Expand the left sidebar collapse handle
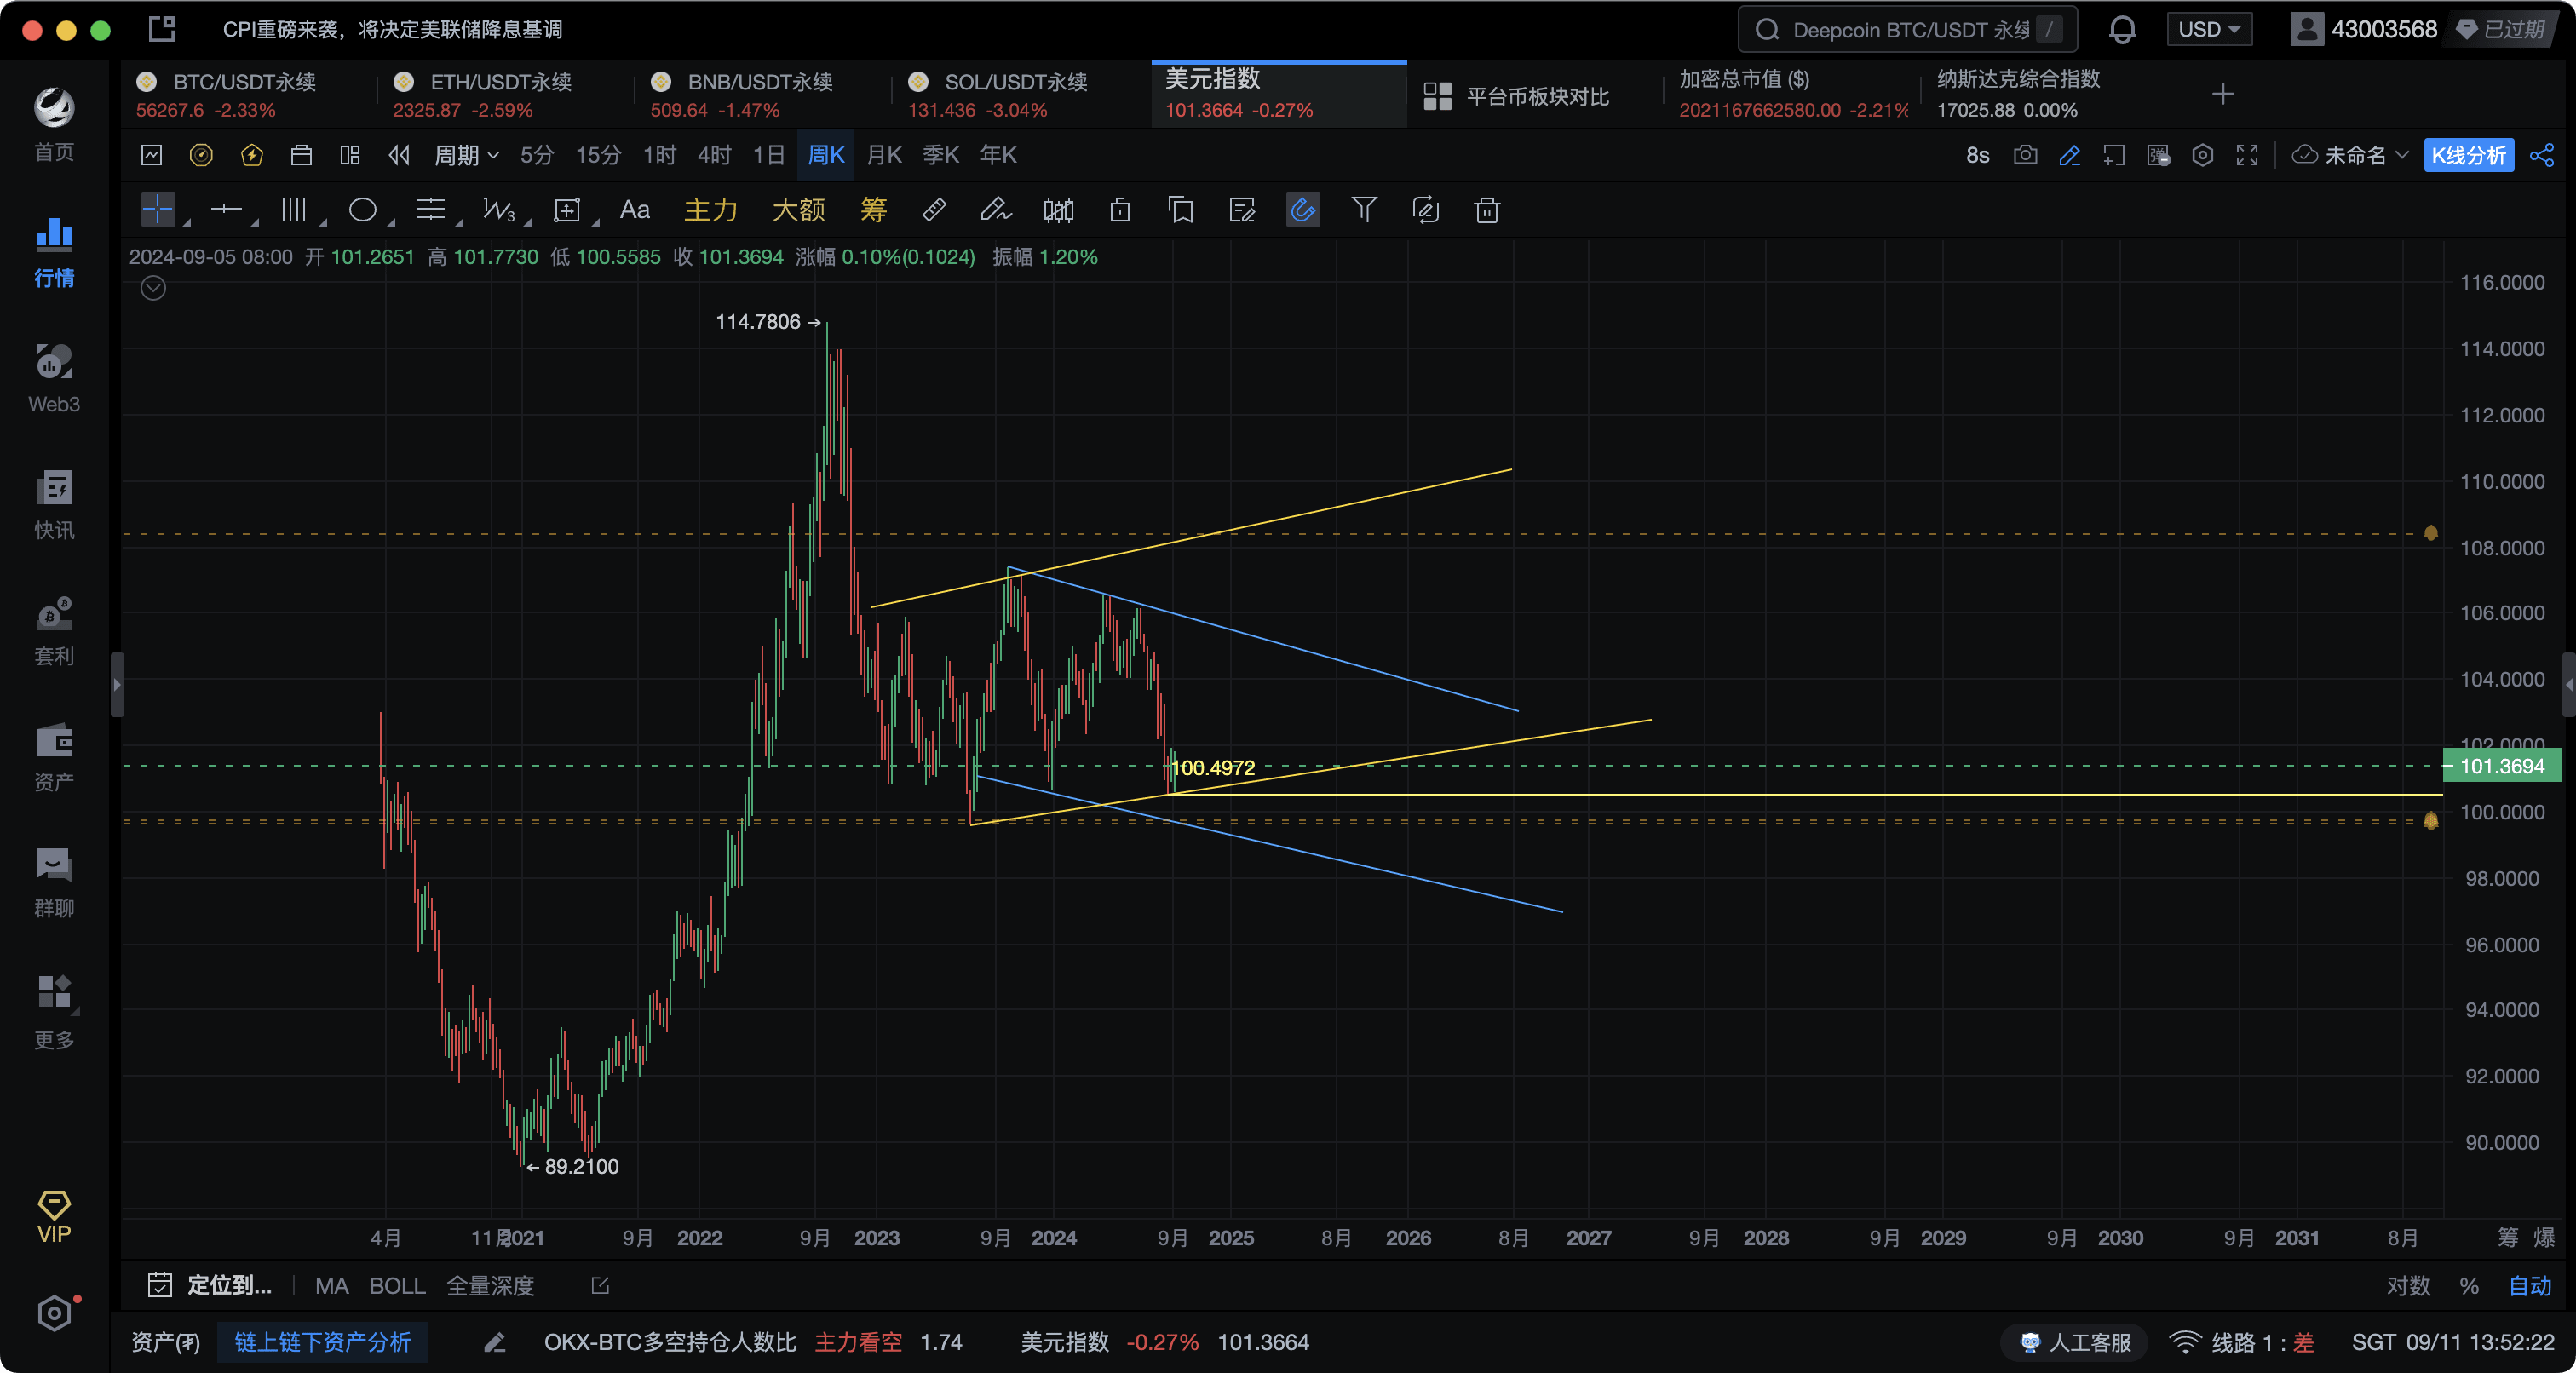2576x1373 pixels. (116, 684)
